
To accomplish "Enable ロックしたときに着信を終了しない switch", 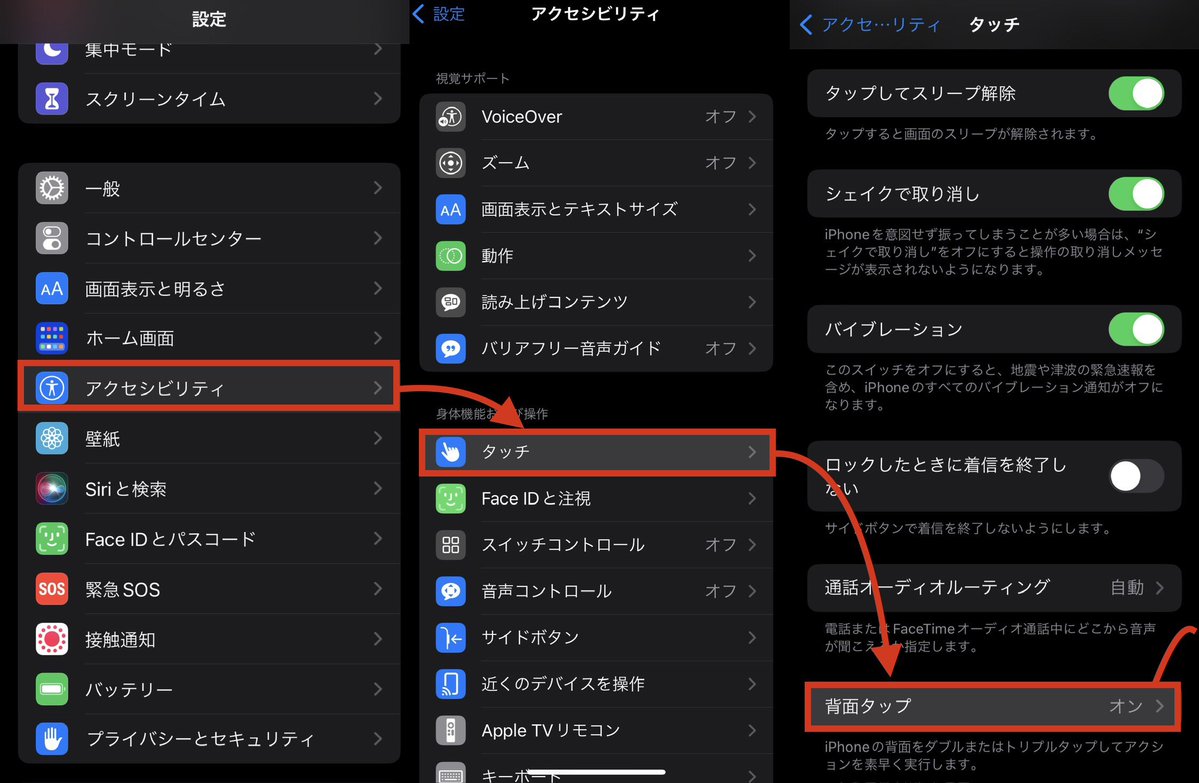I will [x=1136, y=476].
